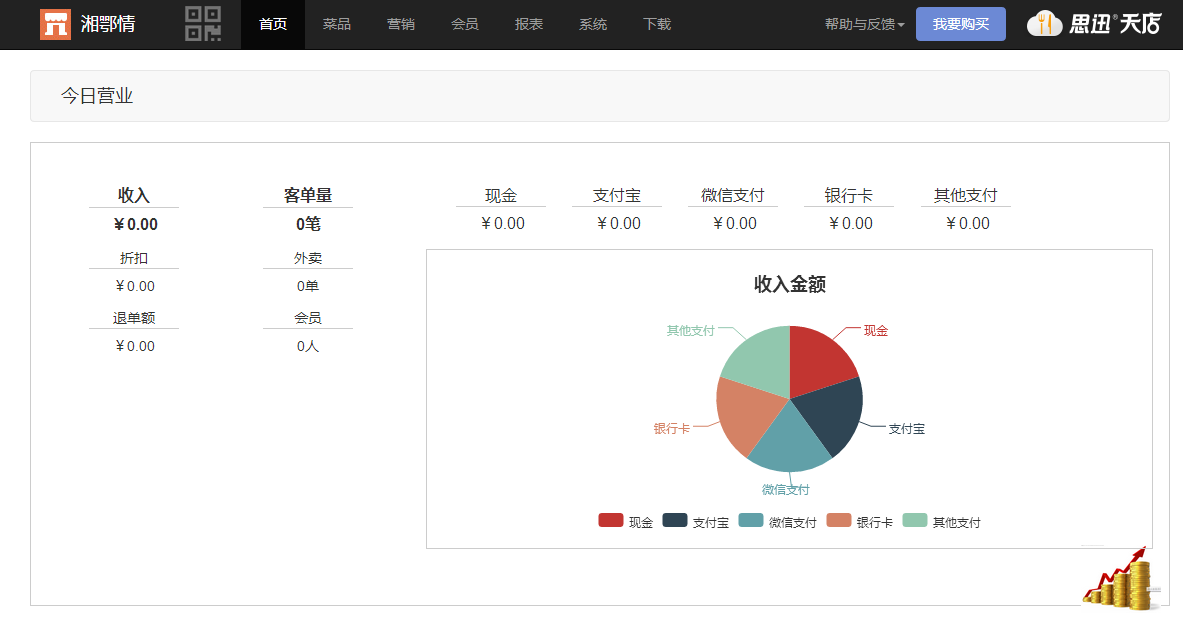
Task: Open the 营销 menu
Action: pos(401,24)
